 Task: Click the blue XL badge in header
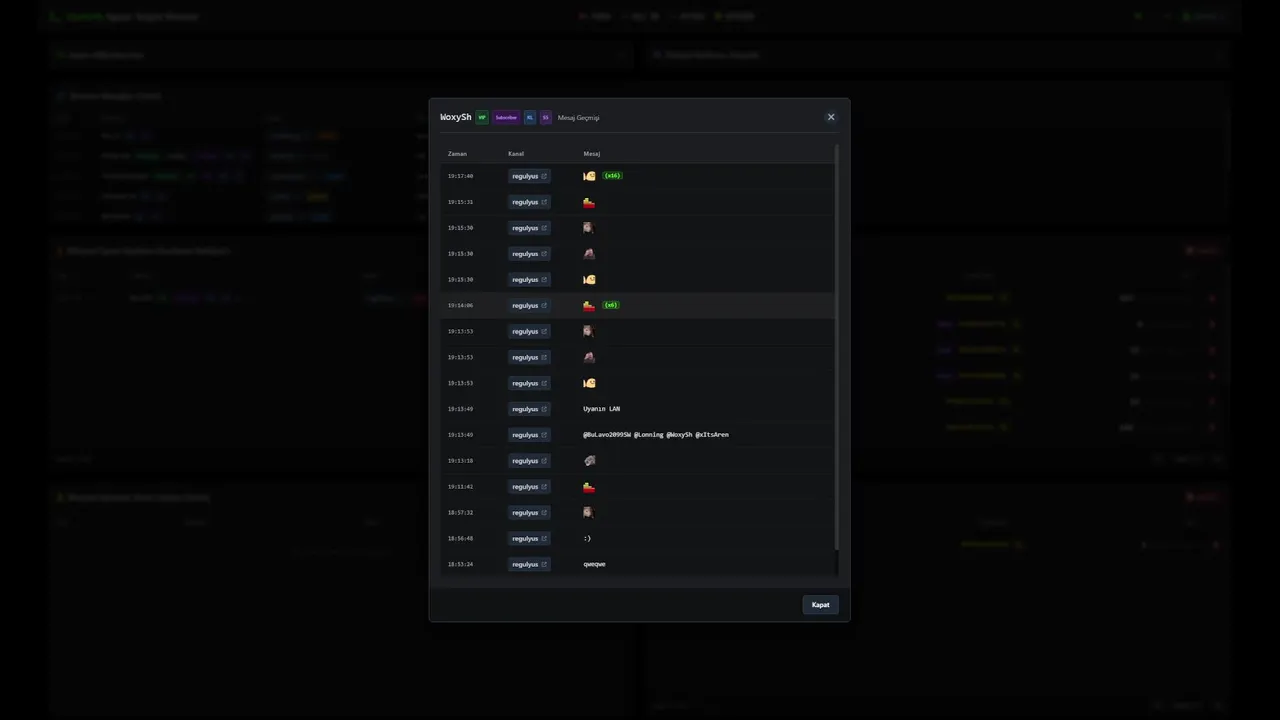point(530,117)
